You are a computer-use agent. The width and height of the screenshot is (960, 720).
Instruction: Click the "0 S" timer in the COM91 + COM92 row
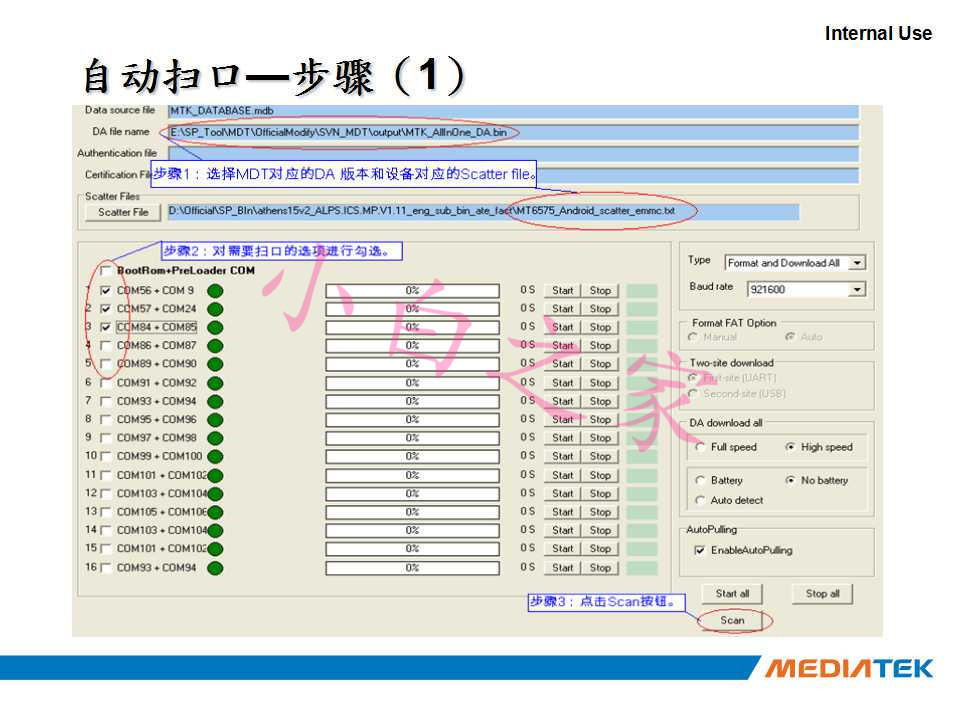pos(528,382)
